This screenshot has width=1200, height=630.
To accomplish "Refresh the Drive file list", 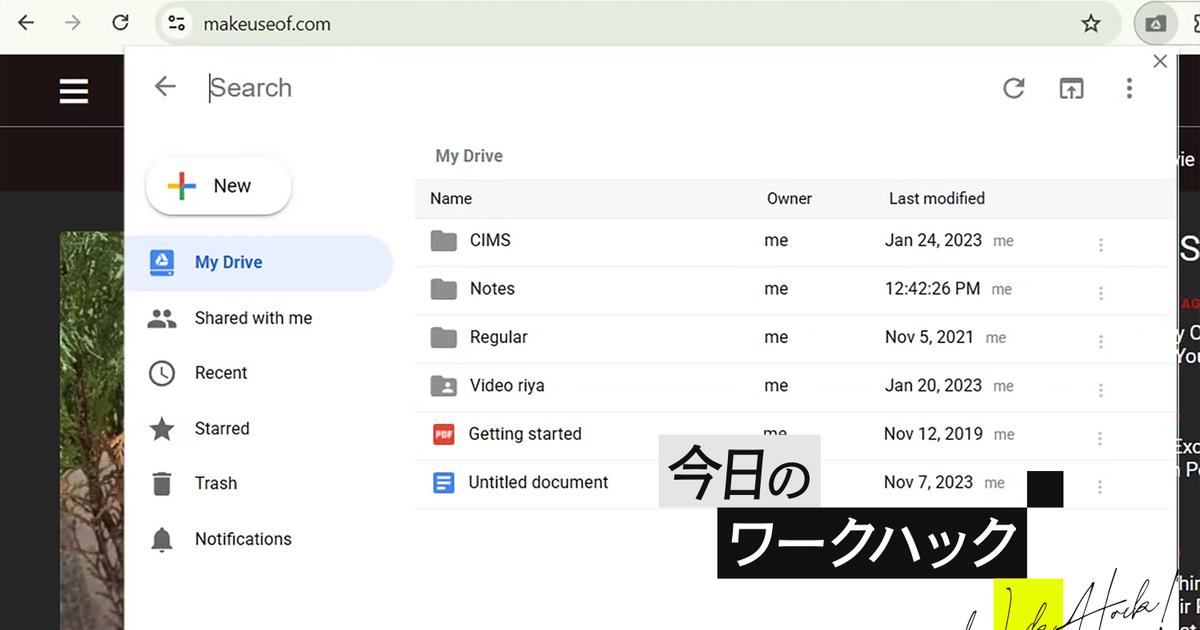I will pyautogui.click(x=1014, y=88).
